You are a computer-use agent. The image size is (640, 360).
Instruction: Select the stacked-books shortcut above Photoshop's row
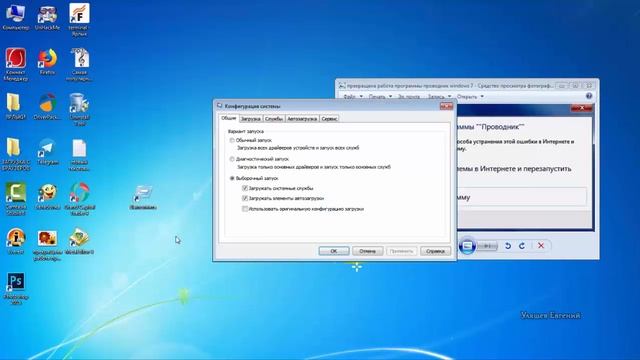point(79,241)
